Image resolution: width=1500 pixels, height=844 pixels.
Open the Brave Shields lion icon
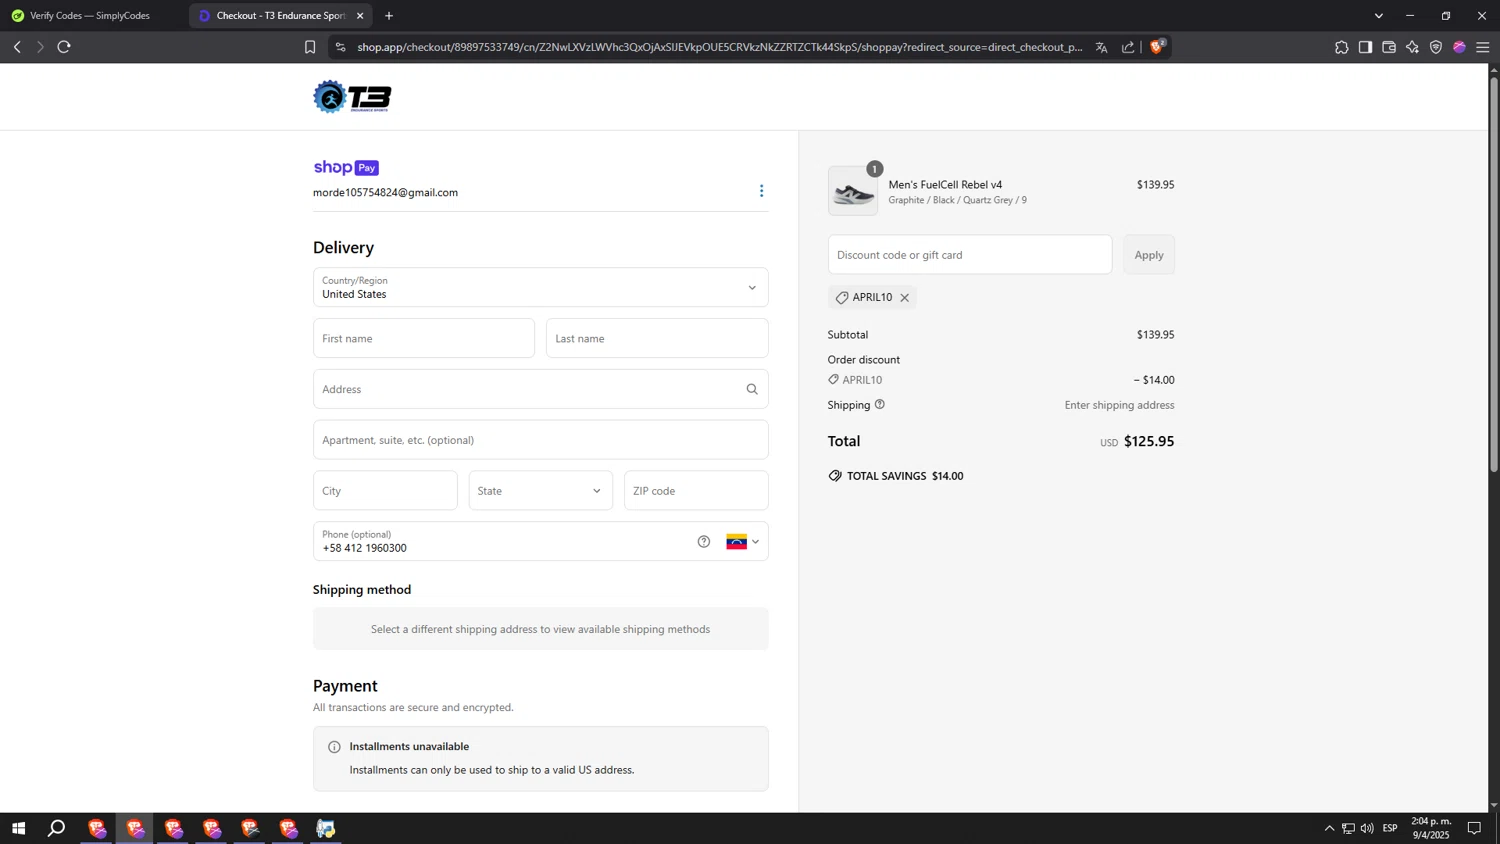1157,46
